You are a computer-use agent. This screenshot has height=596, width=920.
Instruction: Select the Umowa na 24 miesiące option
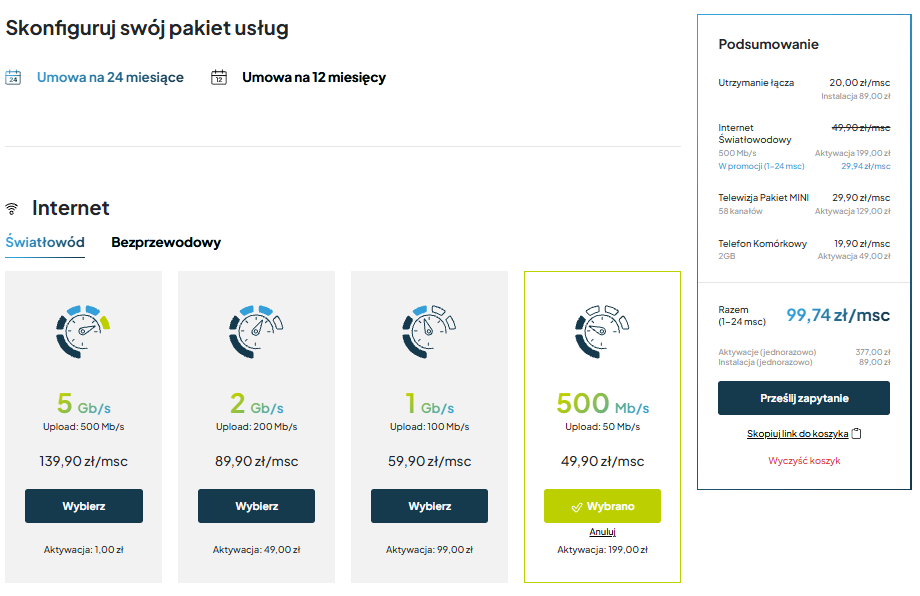(110, 77)
